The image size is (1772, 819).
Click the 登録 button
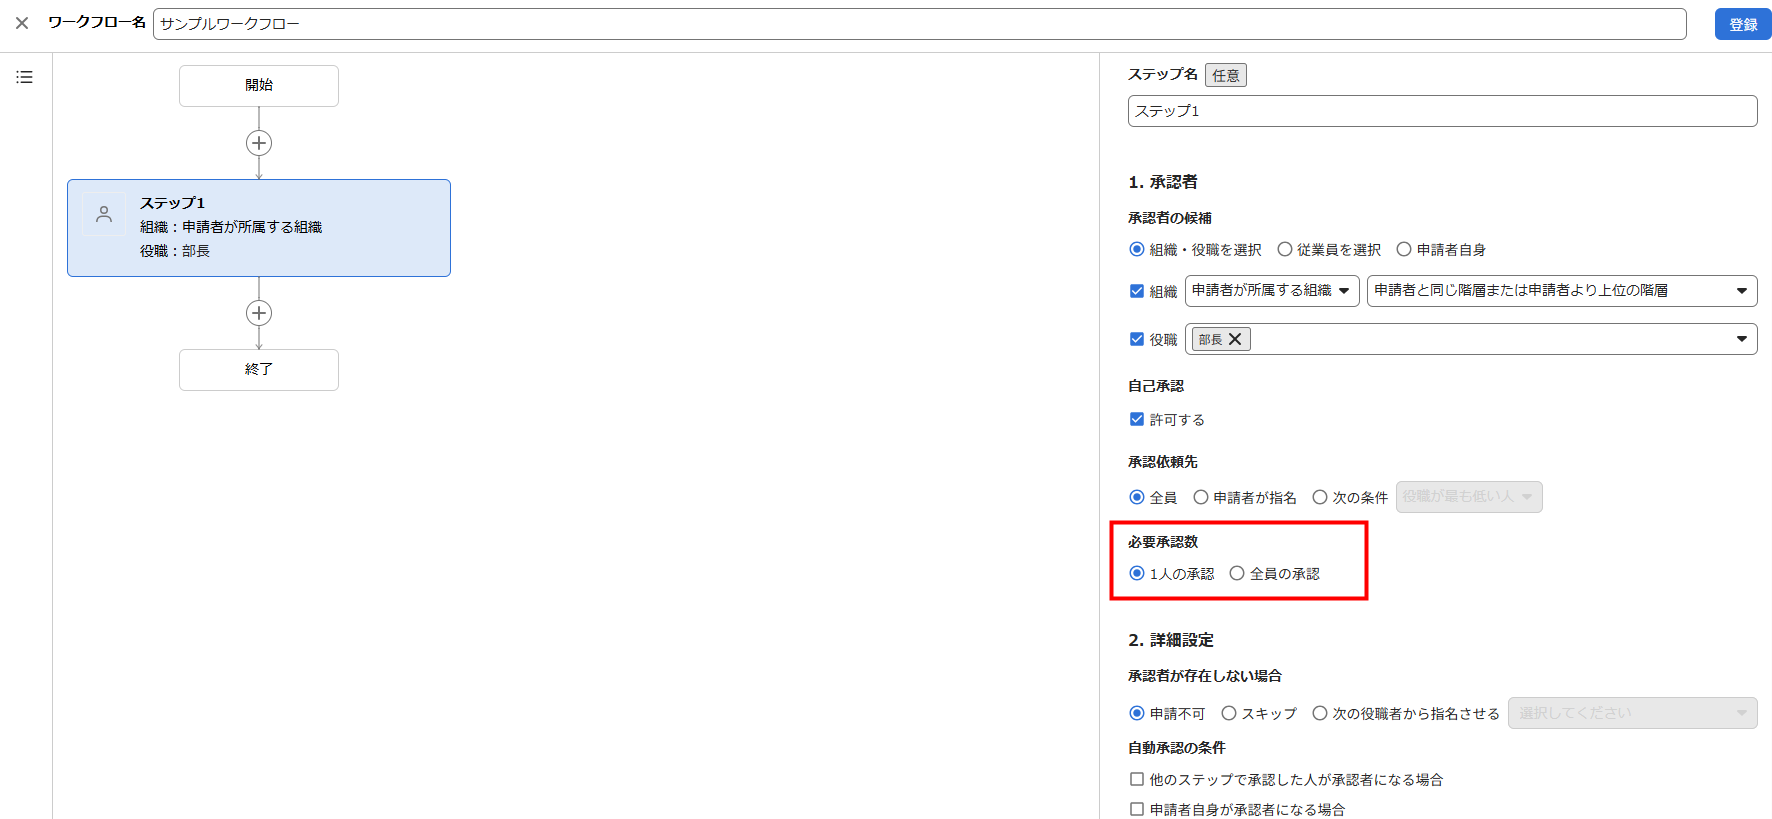[x=1743, y=24]
